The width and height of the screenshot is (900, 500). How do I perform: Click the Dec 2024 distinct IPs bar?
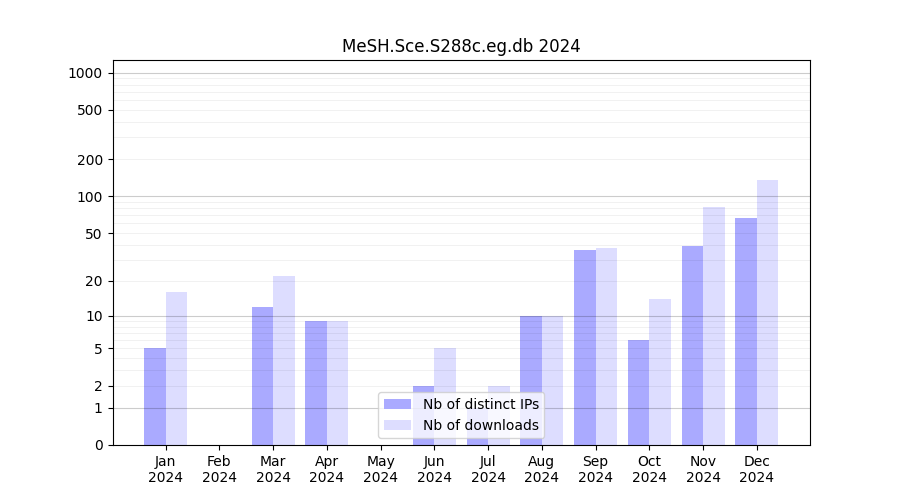(x=746, y=331)
